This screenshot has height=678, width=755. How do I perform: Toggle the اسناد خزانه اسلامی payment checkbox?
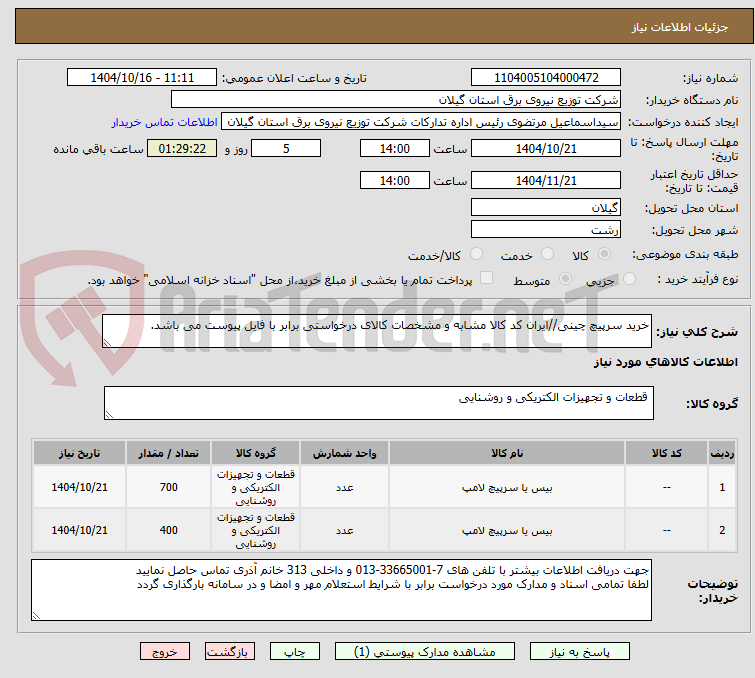tap(487, 278)
